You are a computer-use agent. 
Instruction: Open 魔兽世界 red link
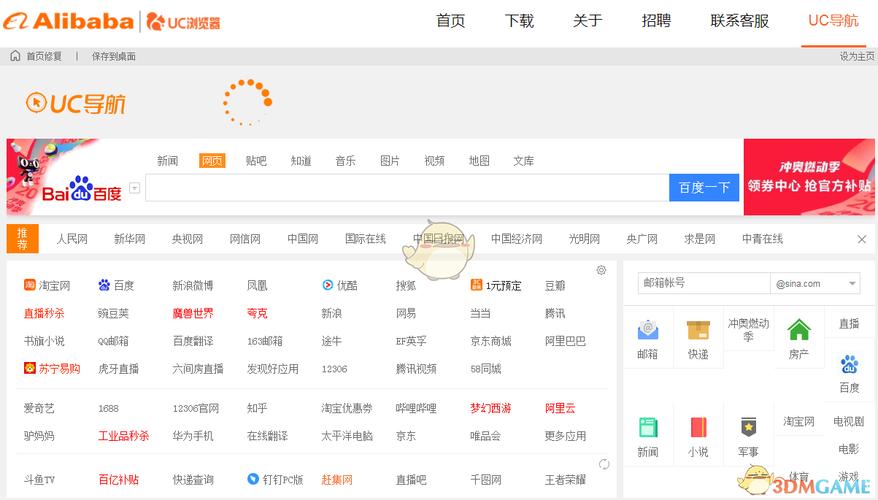click(x=193, y=314)
